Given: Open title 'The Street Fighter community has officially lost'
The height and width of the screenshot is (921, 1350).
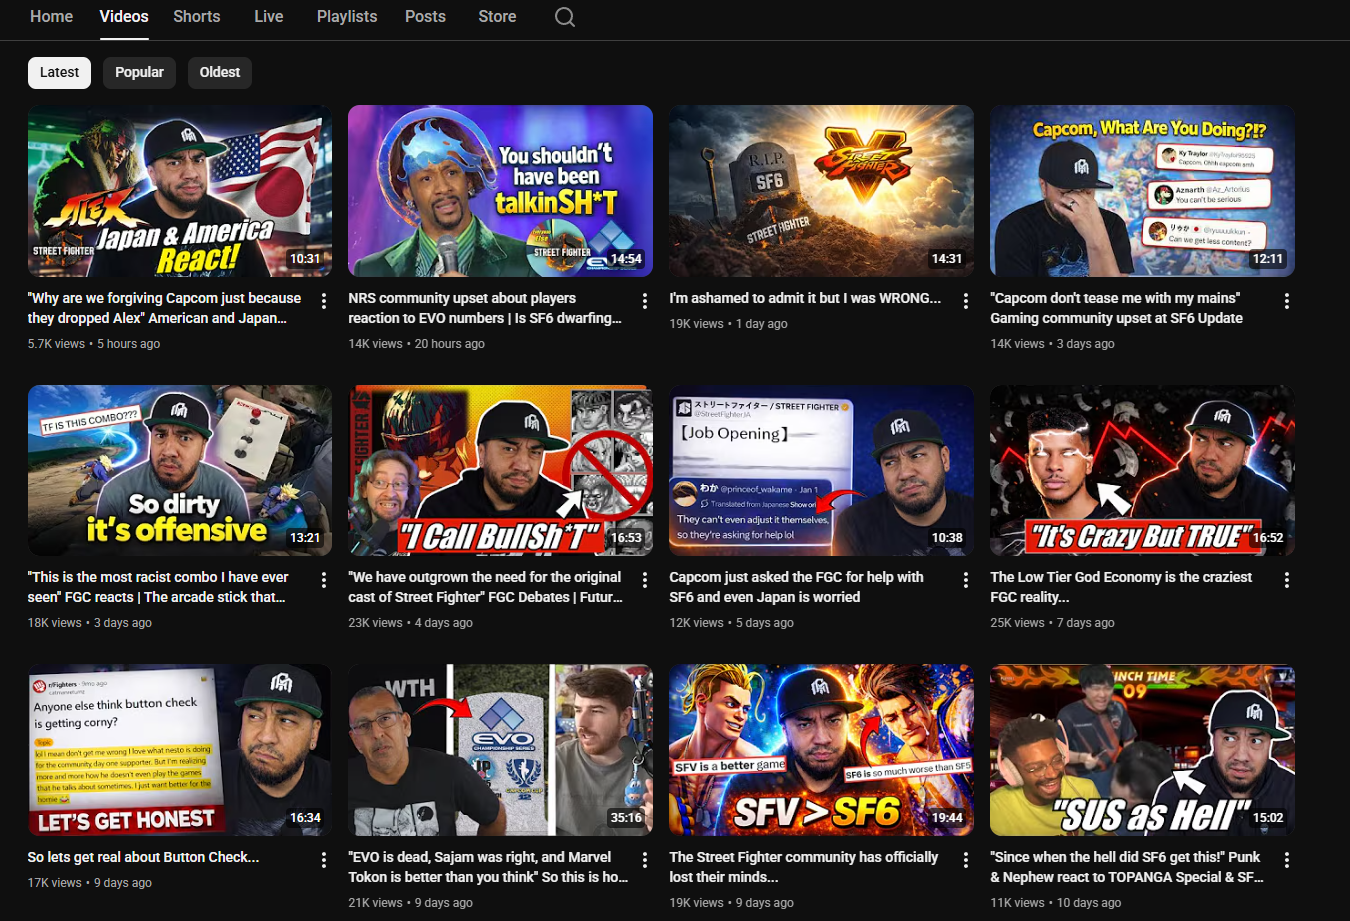Looking at the screenshot, I should point(803,867).
